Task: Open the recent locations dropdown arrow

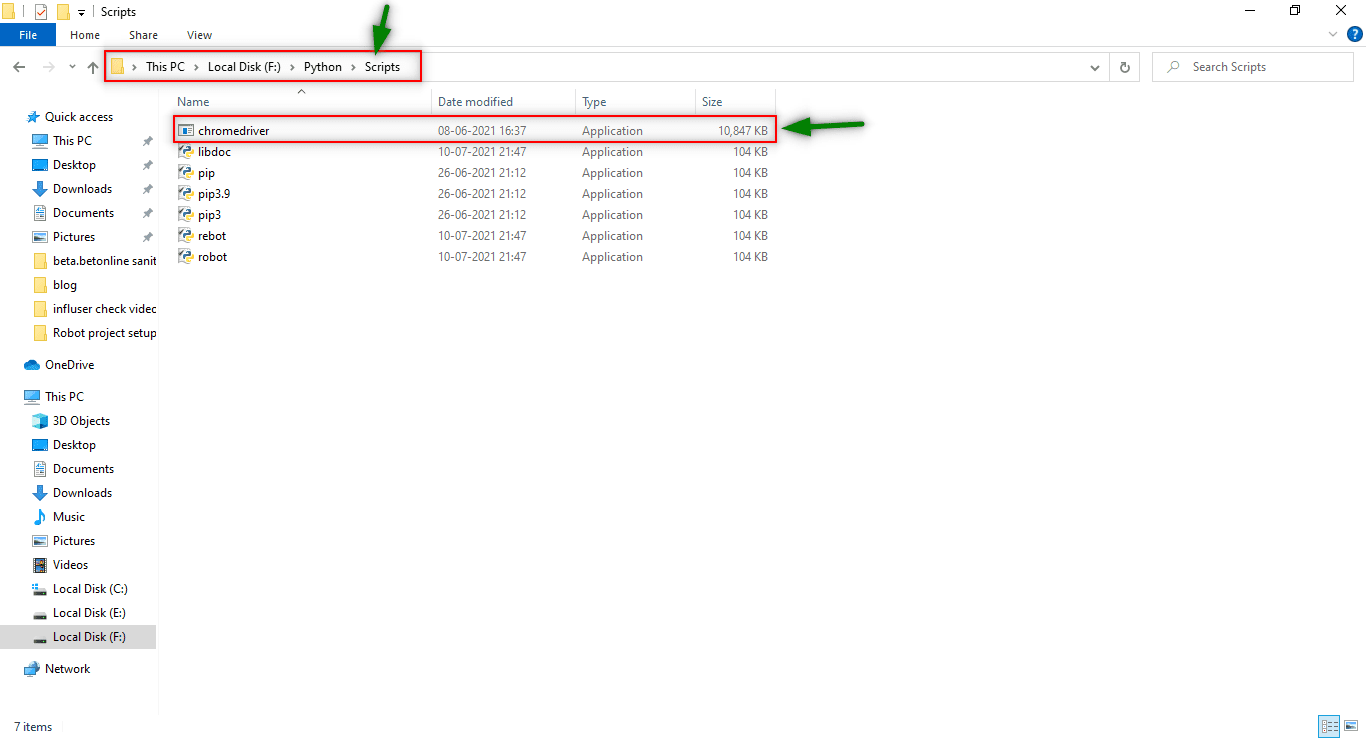Action: tap(72, 67)
